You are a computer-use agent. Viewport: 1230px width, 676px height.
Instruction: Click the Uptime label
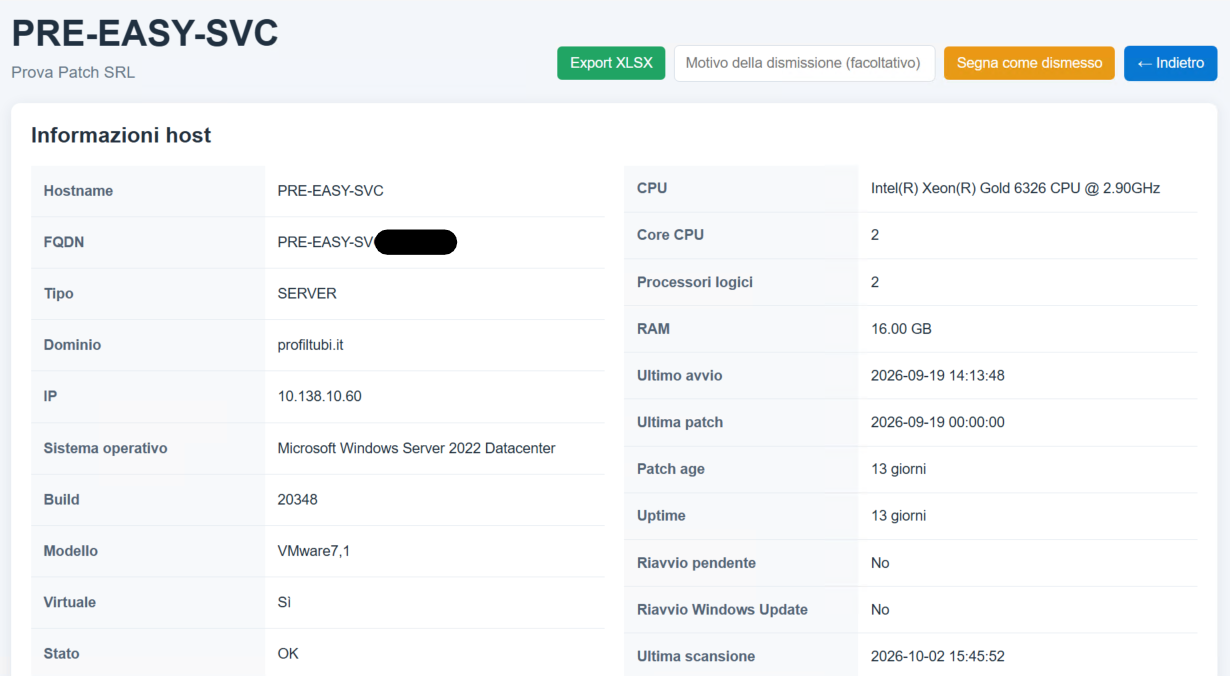(x=661, y=516)
